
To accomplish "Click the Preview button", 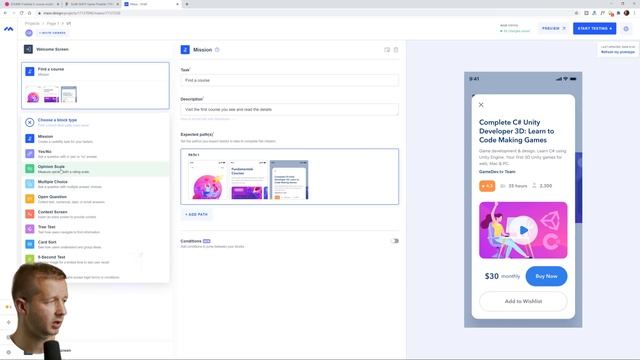I will tap(553, 29).
